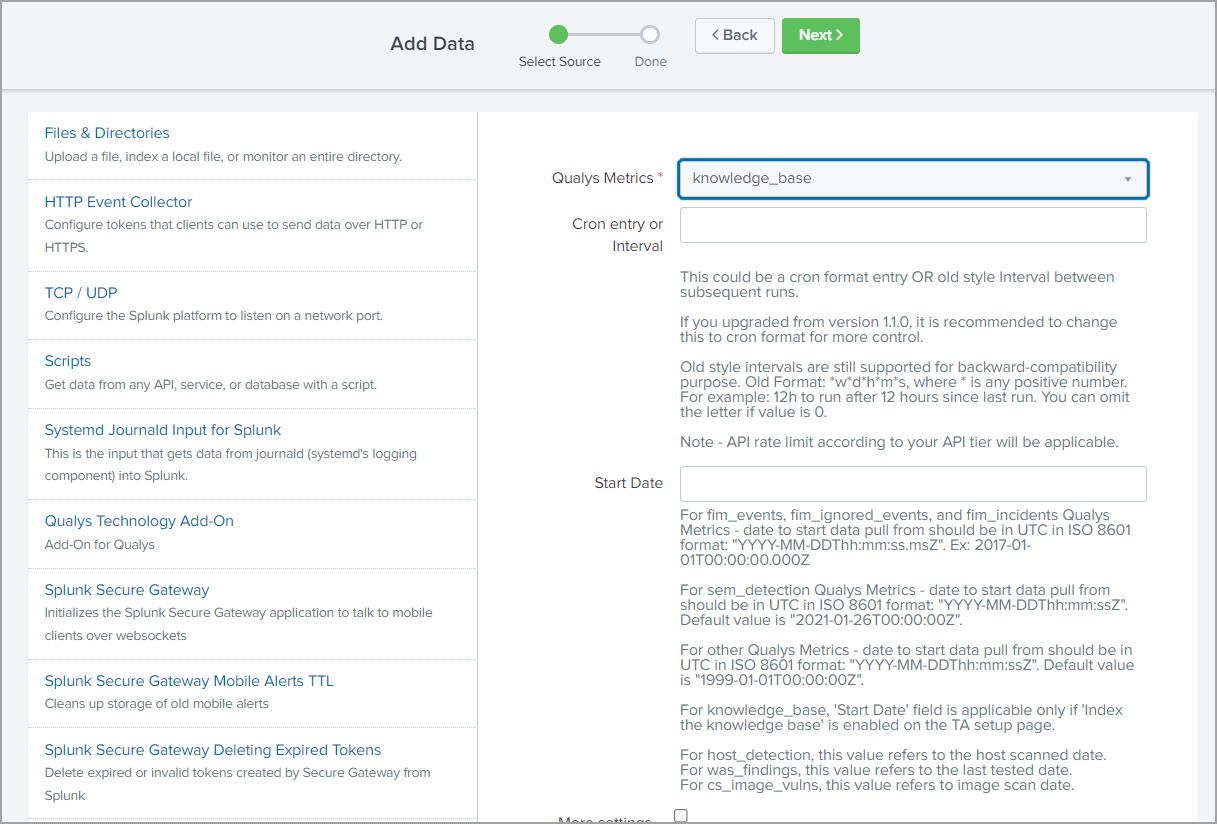Click the Done step circle
The height and width of the screenshot is (824, 1217).
pyautogui.click(x=650, y=34)
